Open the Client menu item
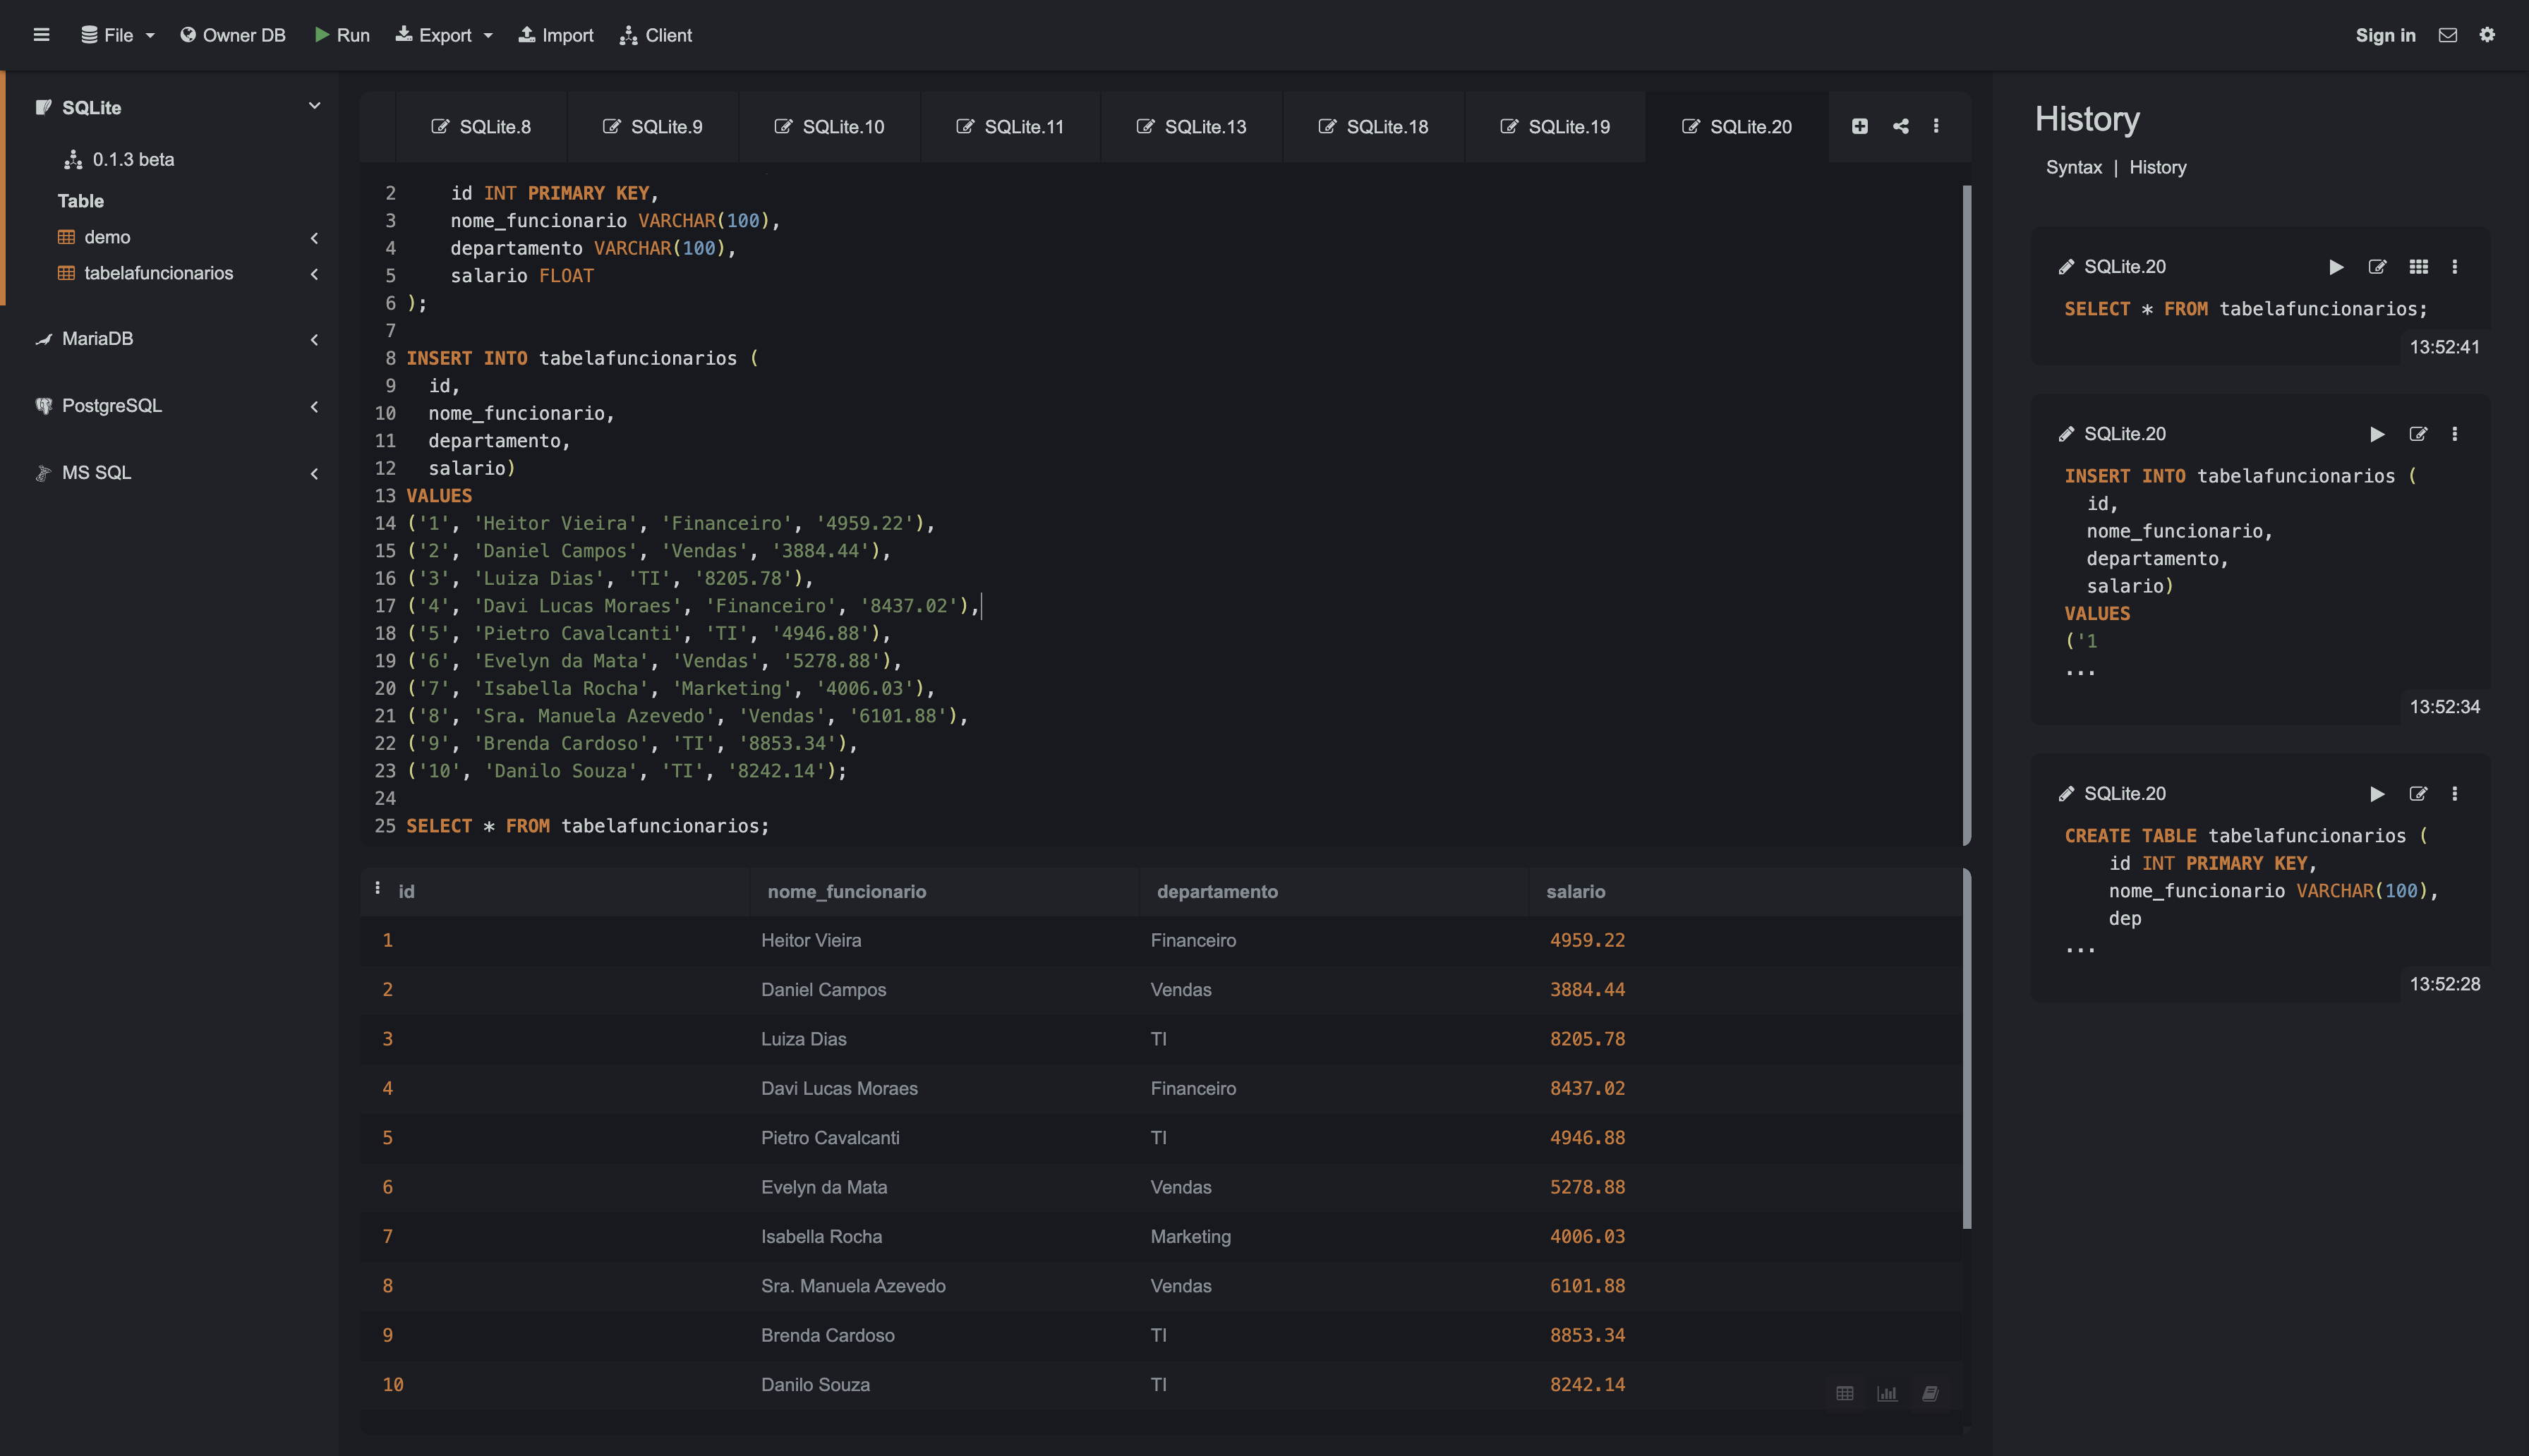Viewport: 2529px width, 1456px height. pyautogui.click(x=656, y=35)
